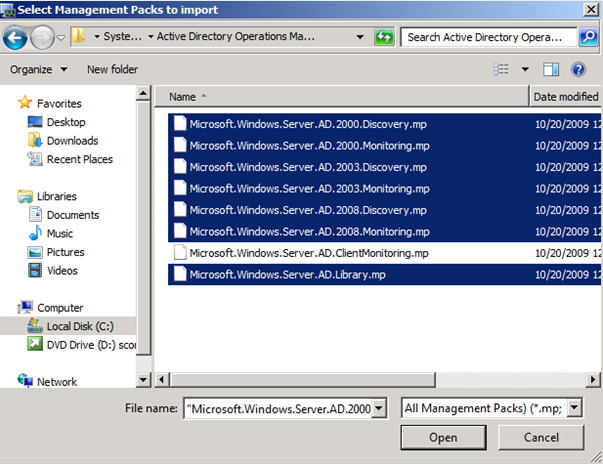Click the Recent Places icon
Screen dimensions: 603x464
point(35,159)
